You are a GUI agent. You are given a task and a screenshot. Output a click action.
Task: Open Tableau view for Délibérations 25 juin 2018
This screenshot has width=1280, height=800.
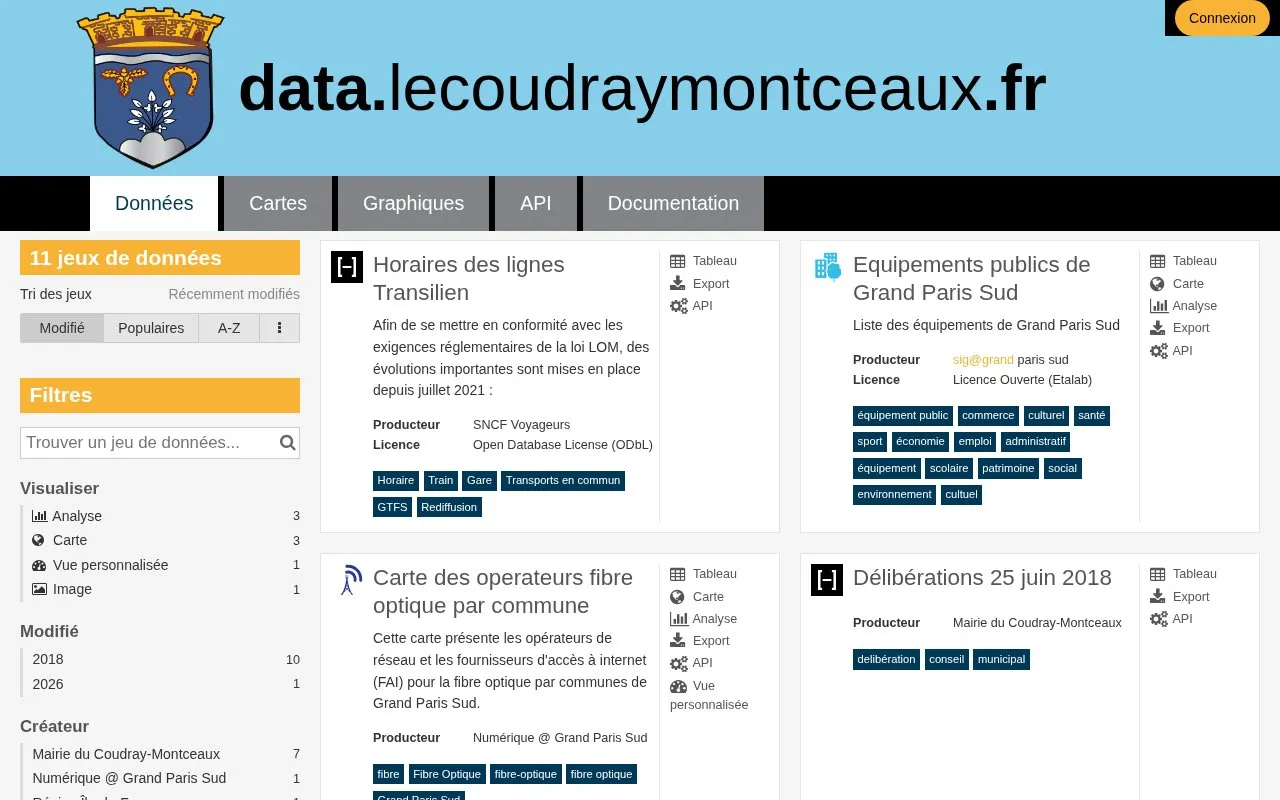tap(1184, 574)
